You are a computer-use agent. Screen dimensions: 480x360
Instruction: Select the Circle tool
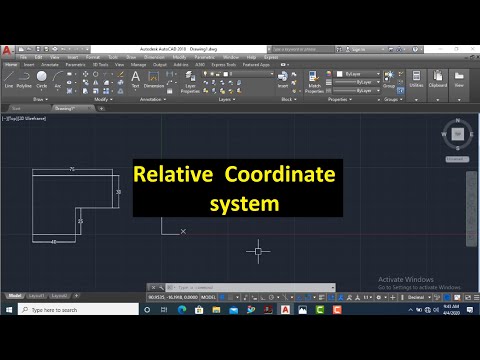[42, 79]
